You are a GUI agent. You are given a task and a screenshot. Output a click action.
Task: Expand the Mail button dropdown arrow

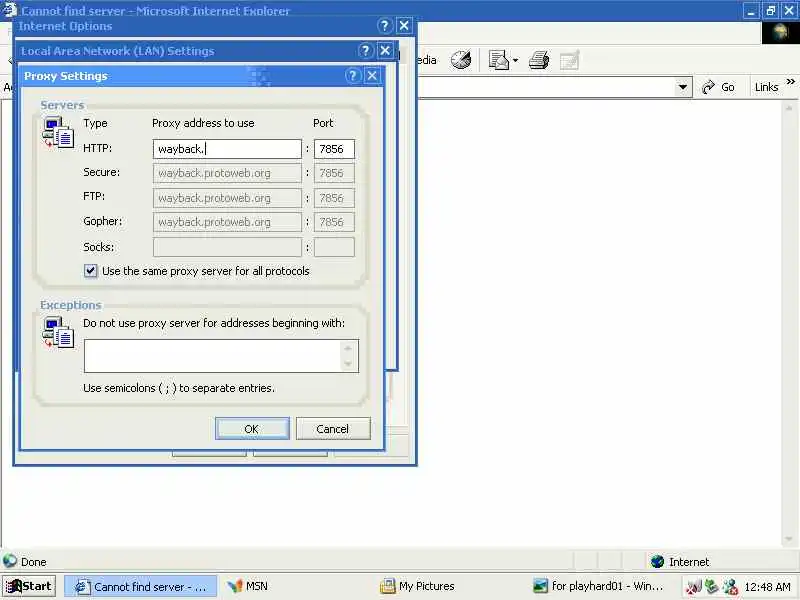515,60
